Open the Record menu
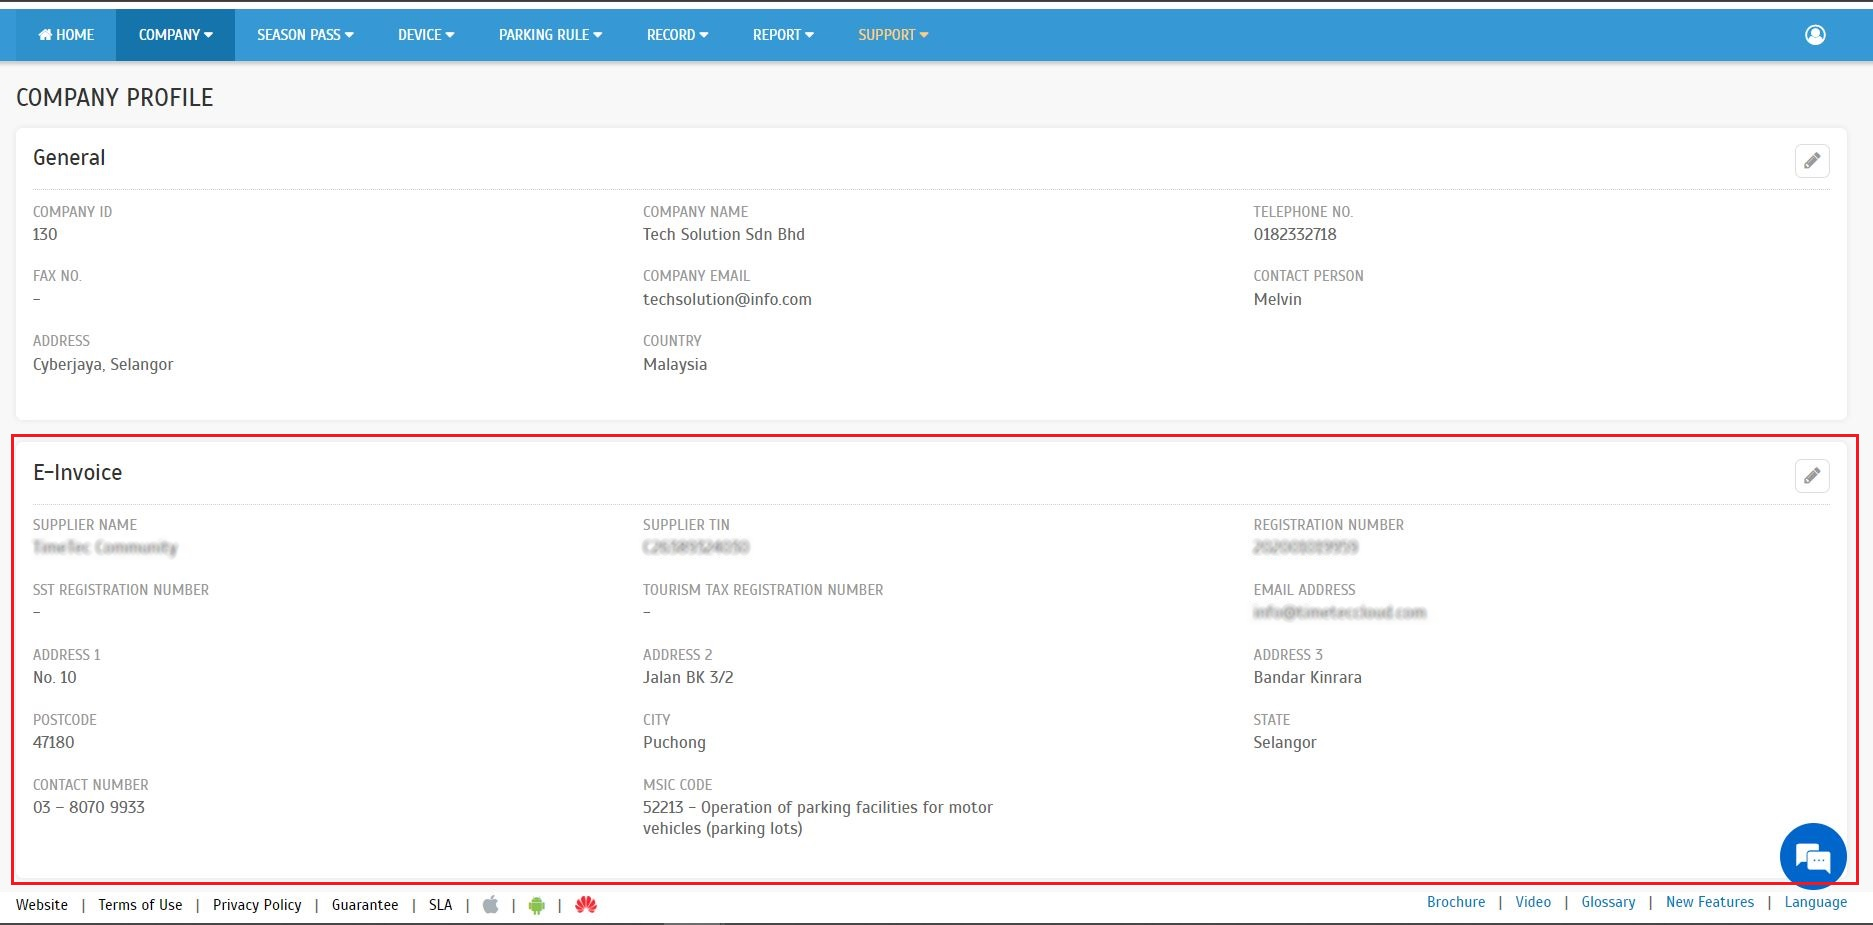 click(677, 35)
